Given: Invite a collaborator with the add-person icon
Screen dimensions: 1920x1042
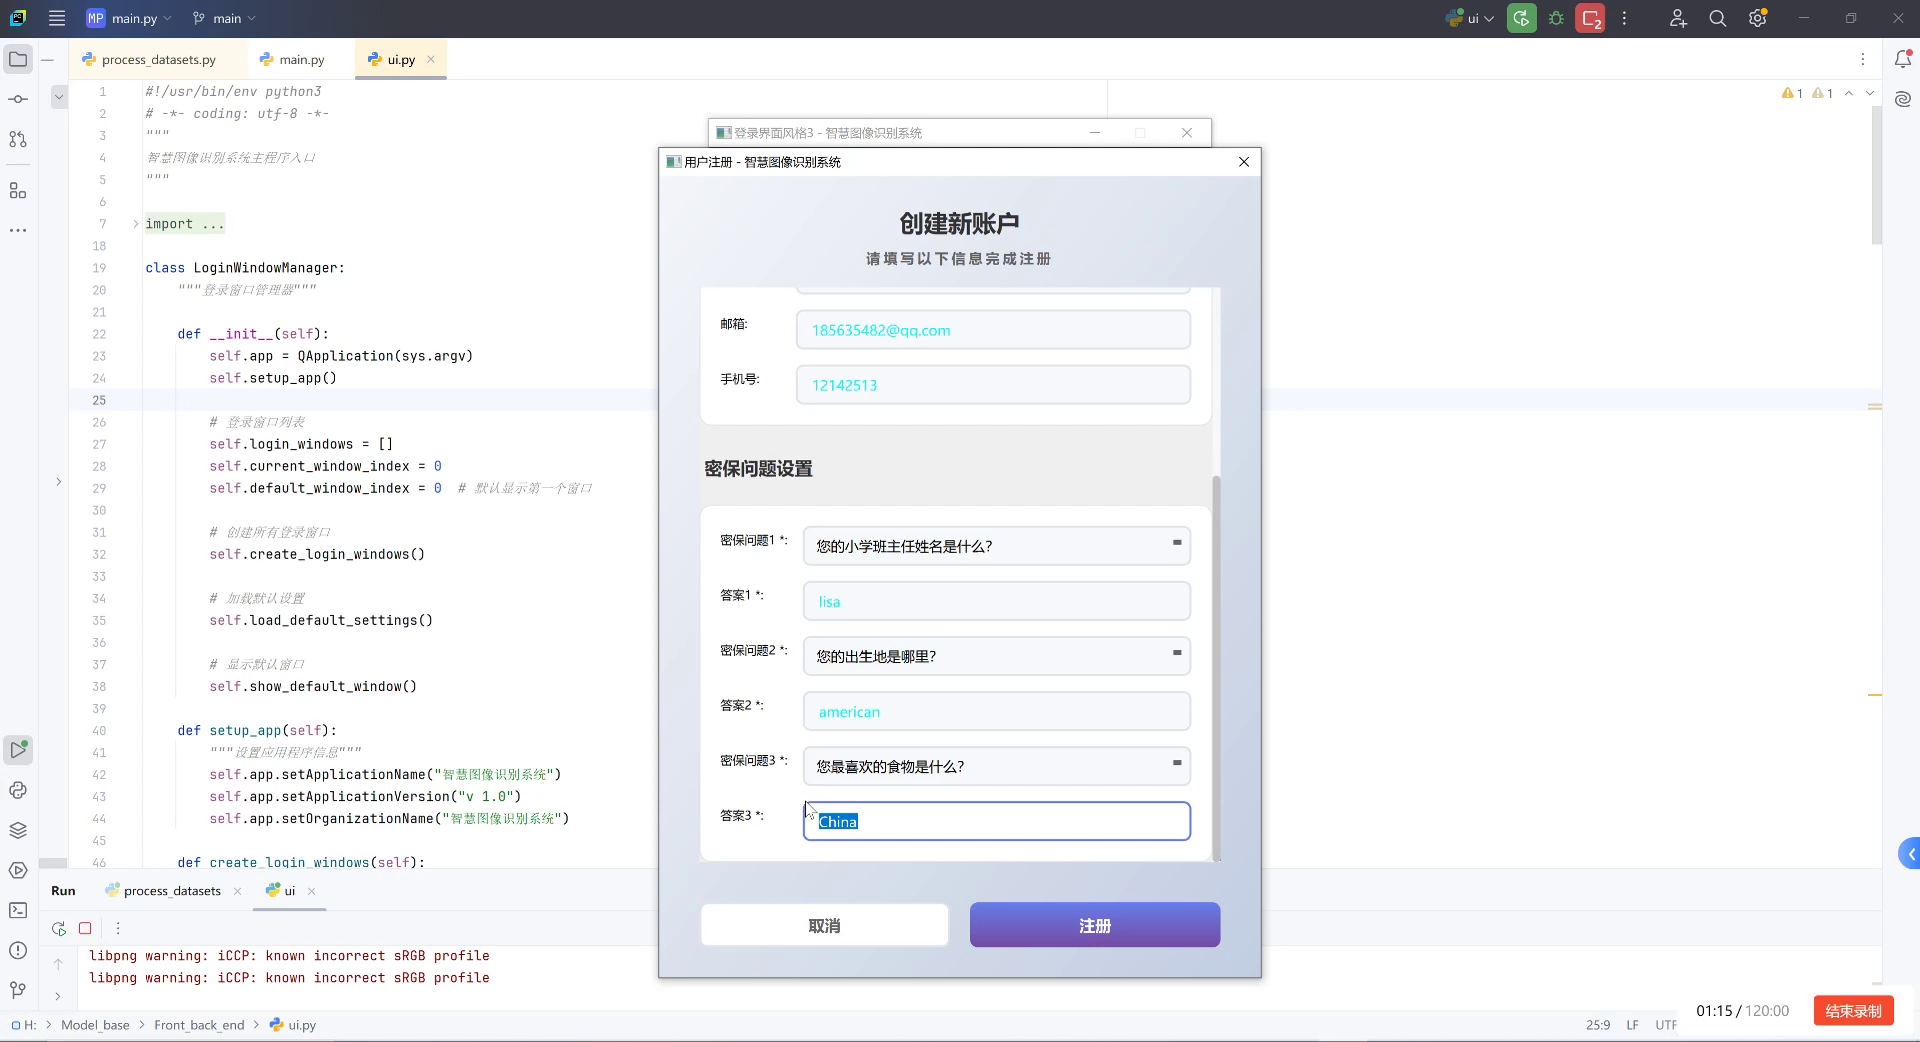Looking at the screenshot, I should click(1678, 18).
